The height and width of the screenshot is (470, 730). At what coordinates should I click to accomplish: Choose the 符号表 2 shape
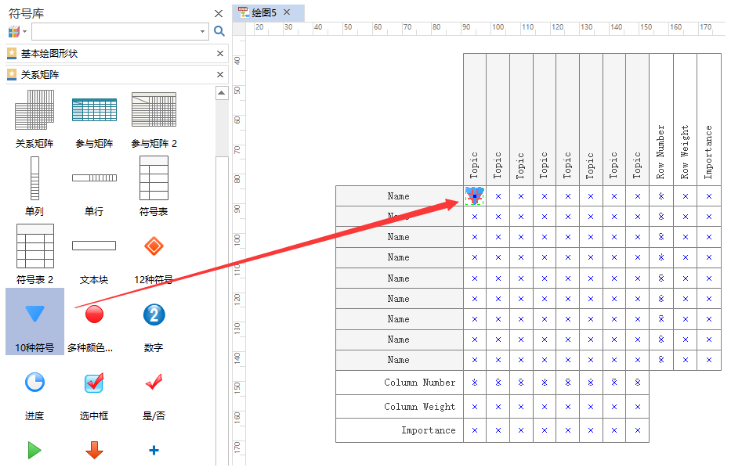click(35, 246)
